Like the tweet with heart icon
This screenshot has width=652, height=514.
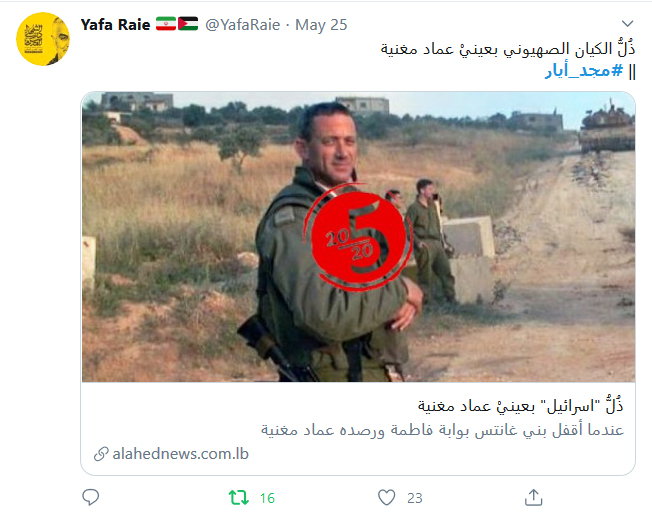(x=386, y=497)
